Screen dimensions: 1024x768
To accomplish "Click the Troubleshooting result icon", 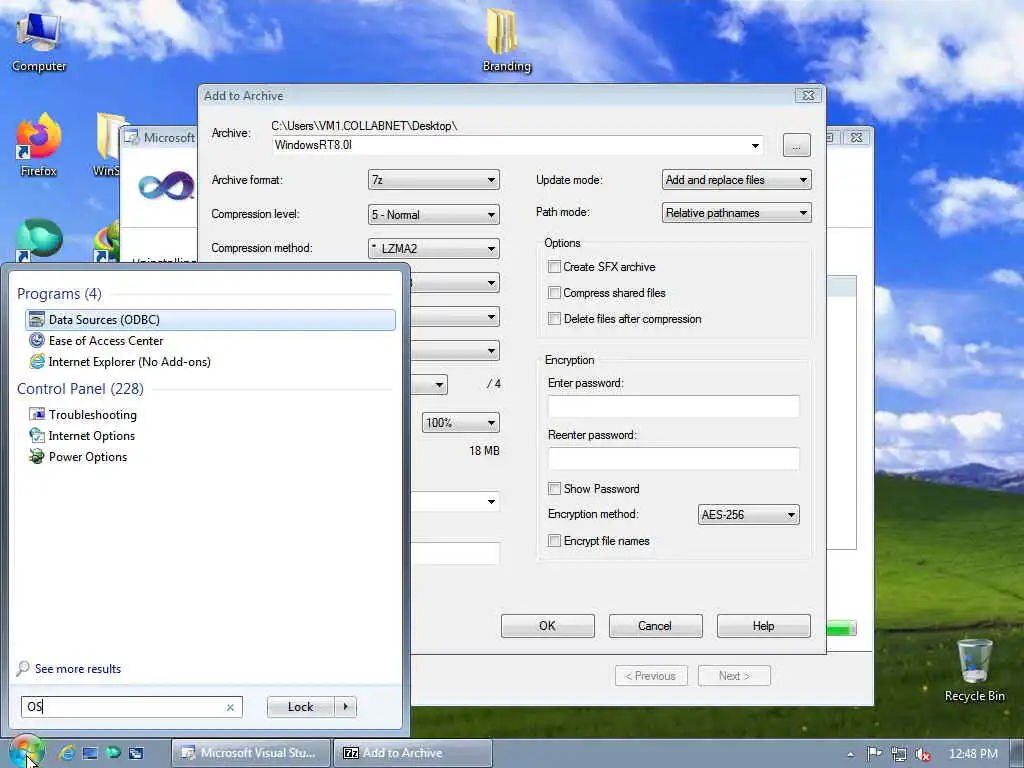I will (x=37, y=414).
